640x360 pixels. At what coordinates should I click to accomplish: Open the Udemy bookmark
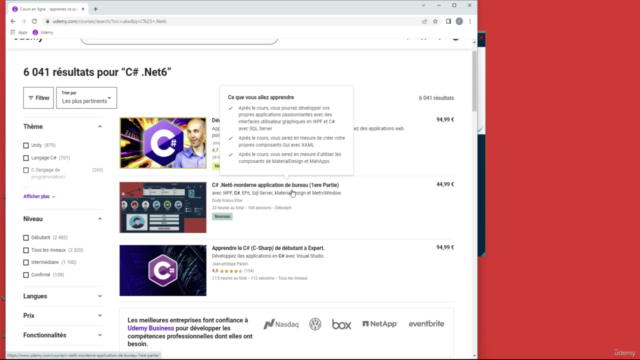click(x=43, y=32)
